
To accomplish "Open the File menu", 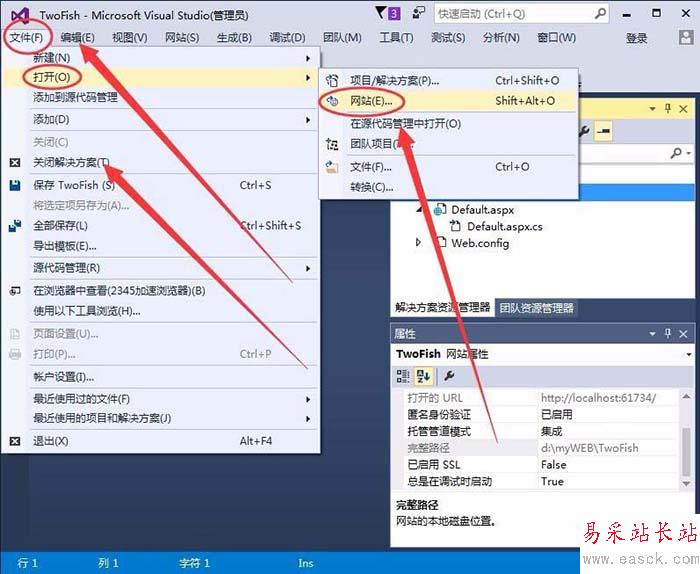I will pyautogui.click(x=26, y=37).
